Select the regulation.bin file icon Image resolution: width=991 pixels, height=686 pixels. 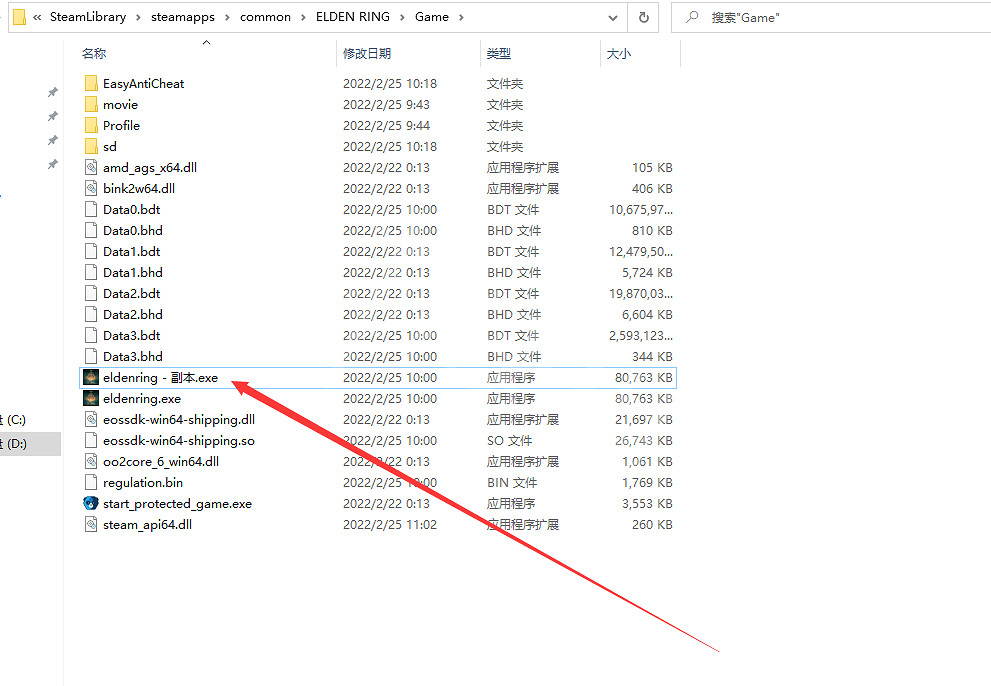91,483
